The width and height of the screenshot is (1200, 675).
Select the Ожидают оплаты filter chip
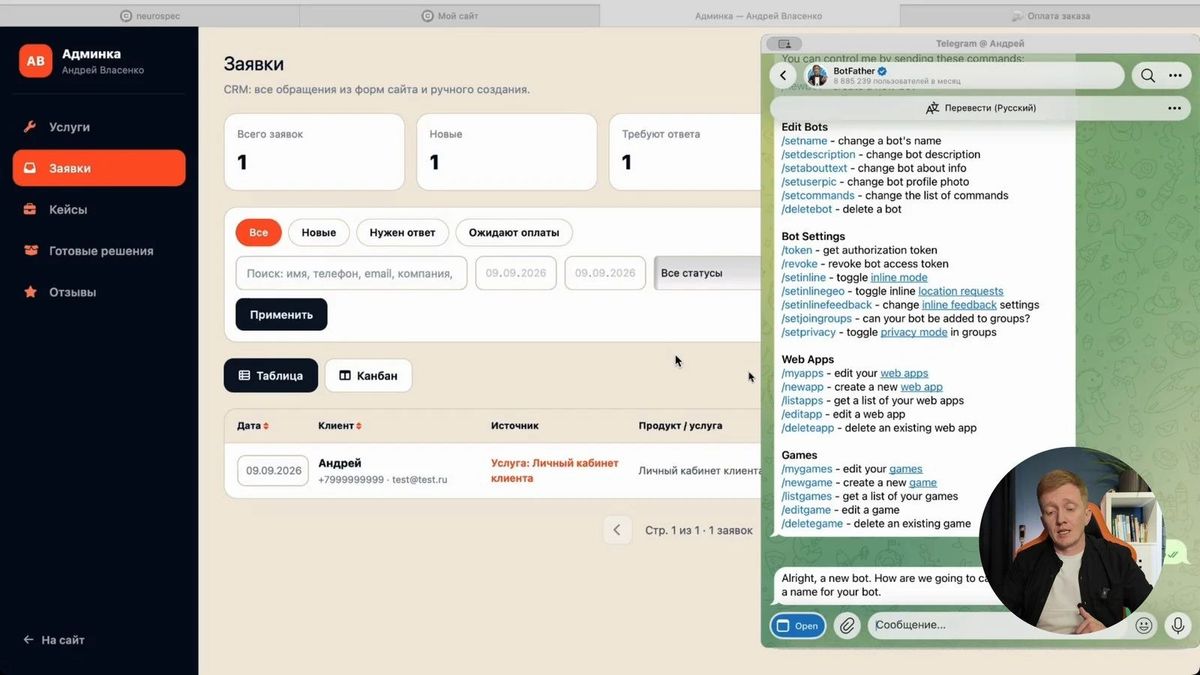tap(514, 233)
